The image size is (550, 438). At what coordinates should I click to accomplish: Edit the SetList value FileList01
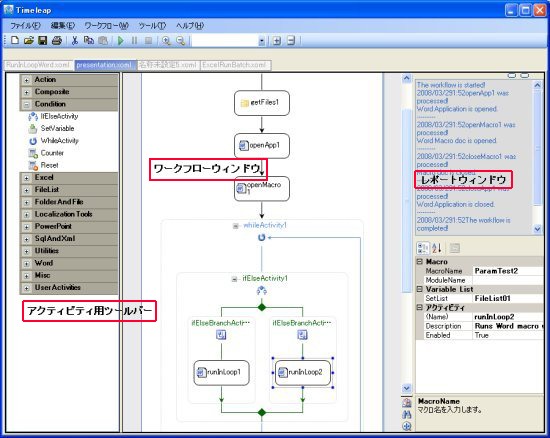[508, 298]
